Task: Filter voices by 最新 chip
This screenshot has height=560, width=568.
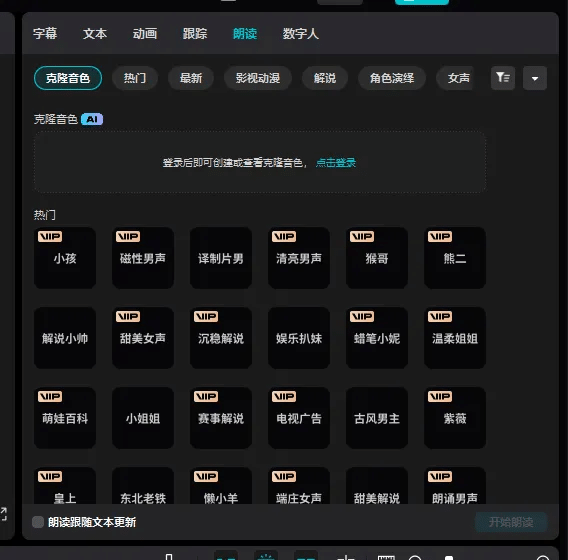Action: (191, 78)
